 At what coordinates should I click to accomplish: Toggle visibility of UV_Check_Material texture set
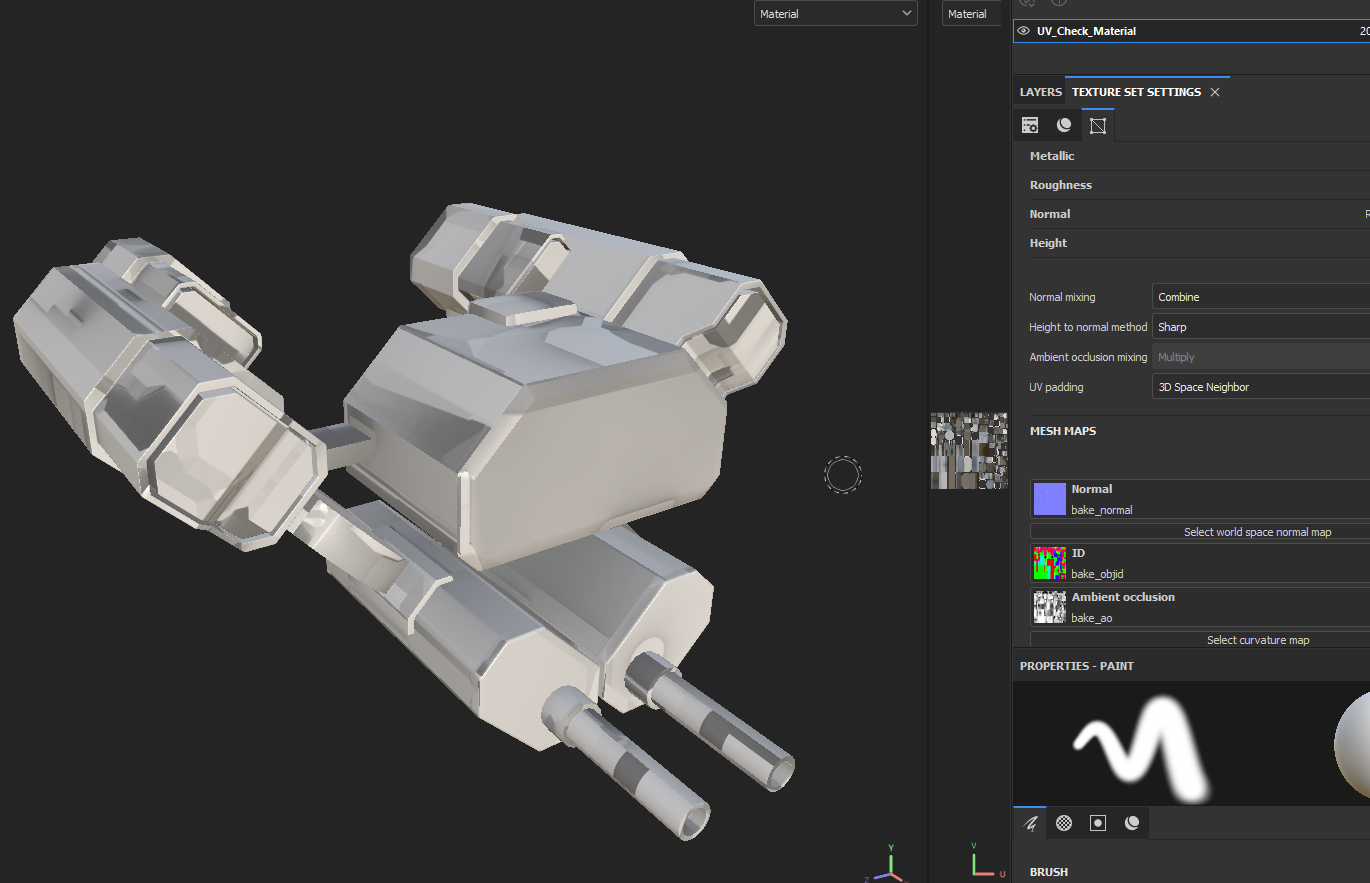(1023, 31)
